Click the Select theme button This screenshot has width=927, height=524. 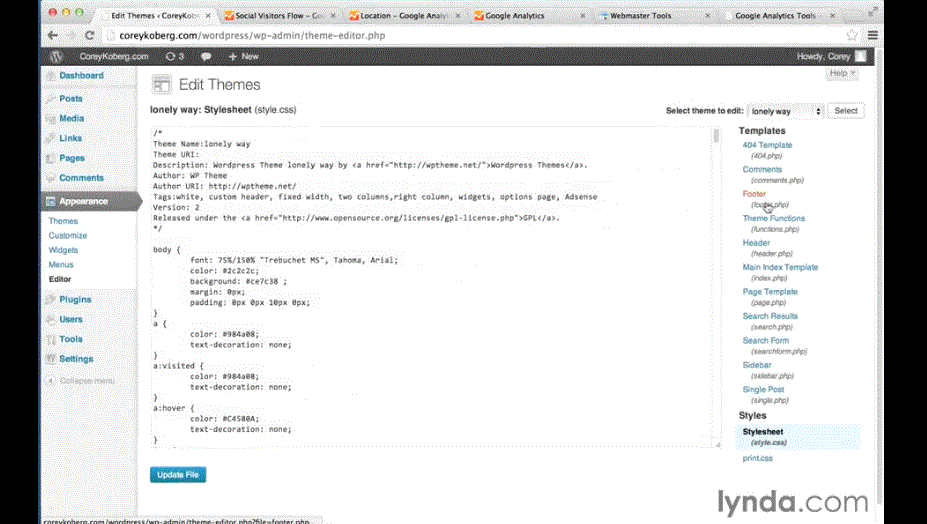pyautogui.click(x=846, y=111)
